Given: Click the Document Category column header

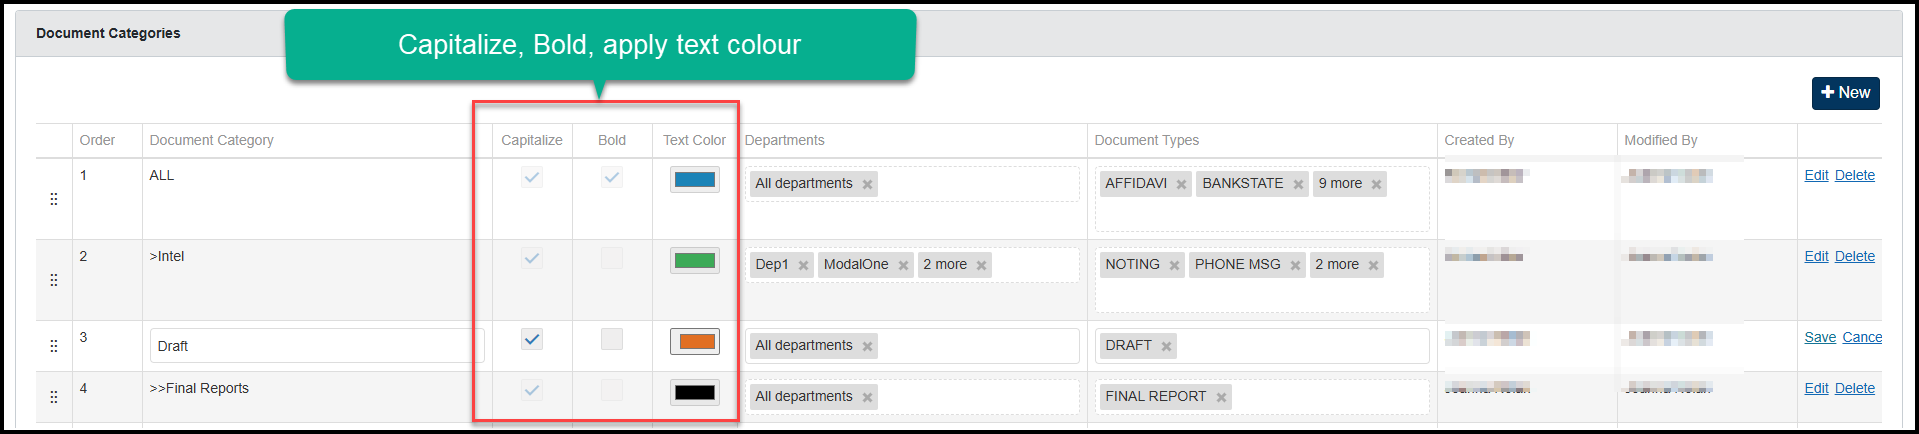Looking at the screenshot, I should click(x=211, y=140).
